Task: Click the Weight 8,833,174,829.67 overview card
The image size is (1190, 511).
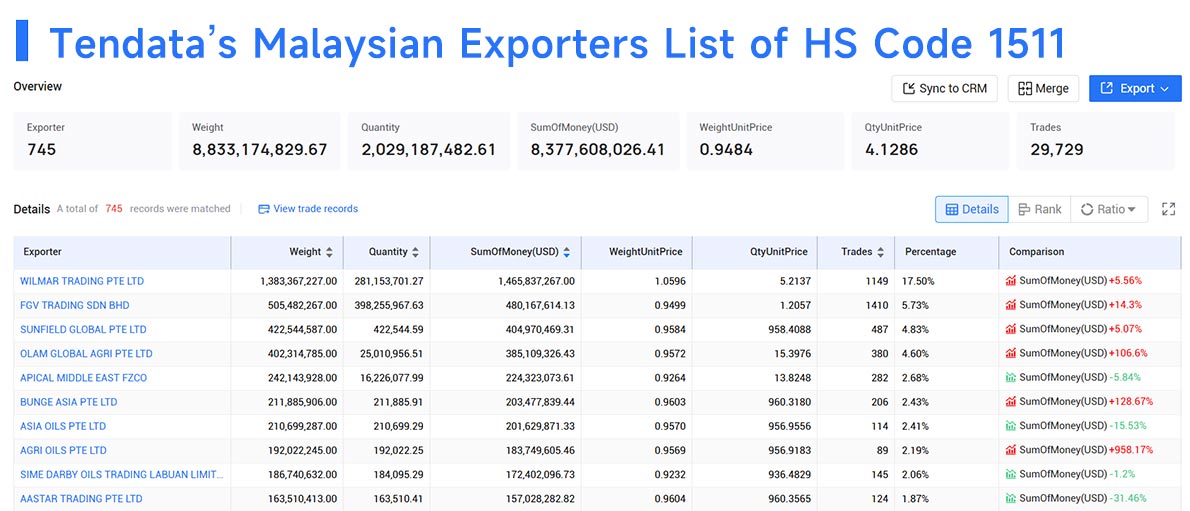Action: [x=260, y=140]
